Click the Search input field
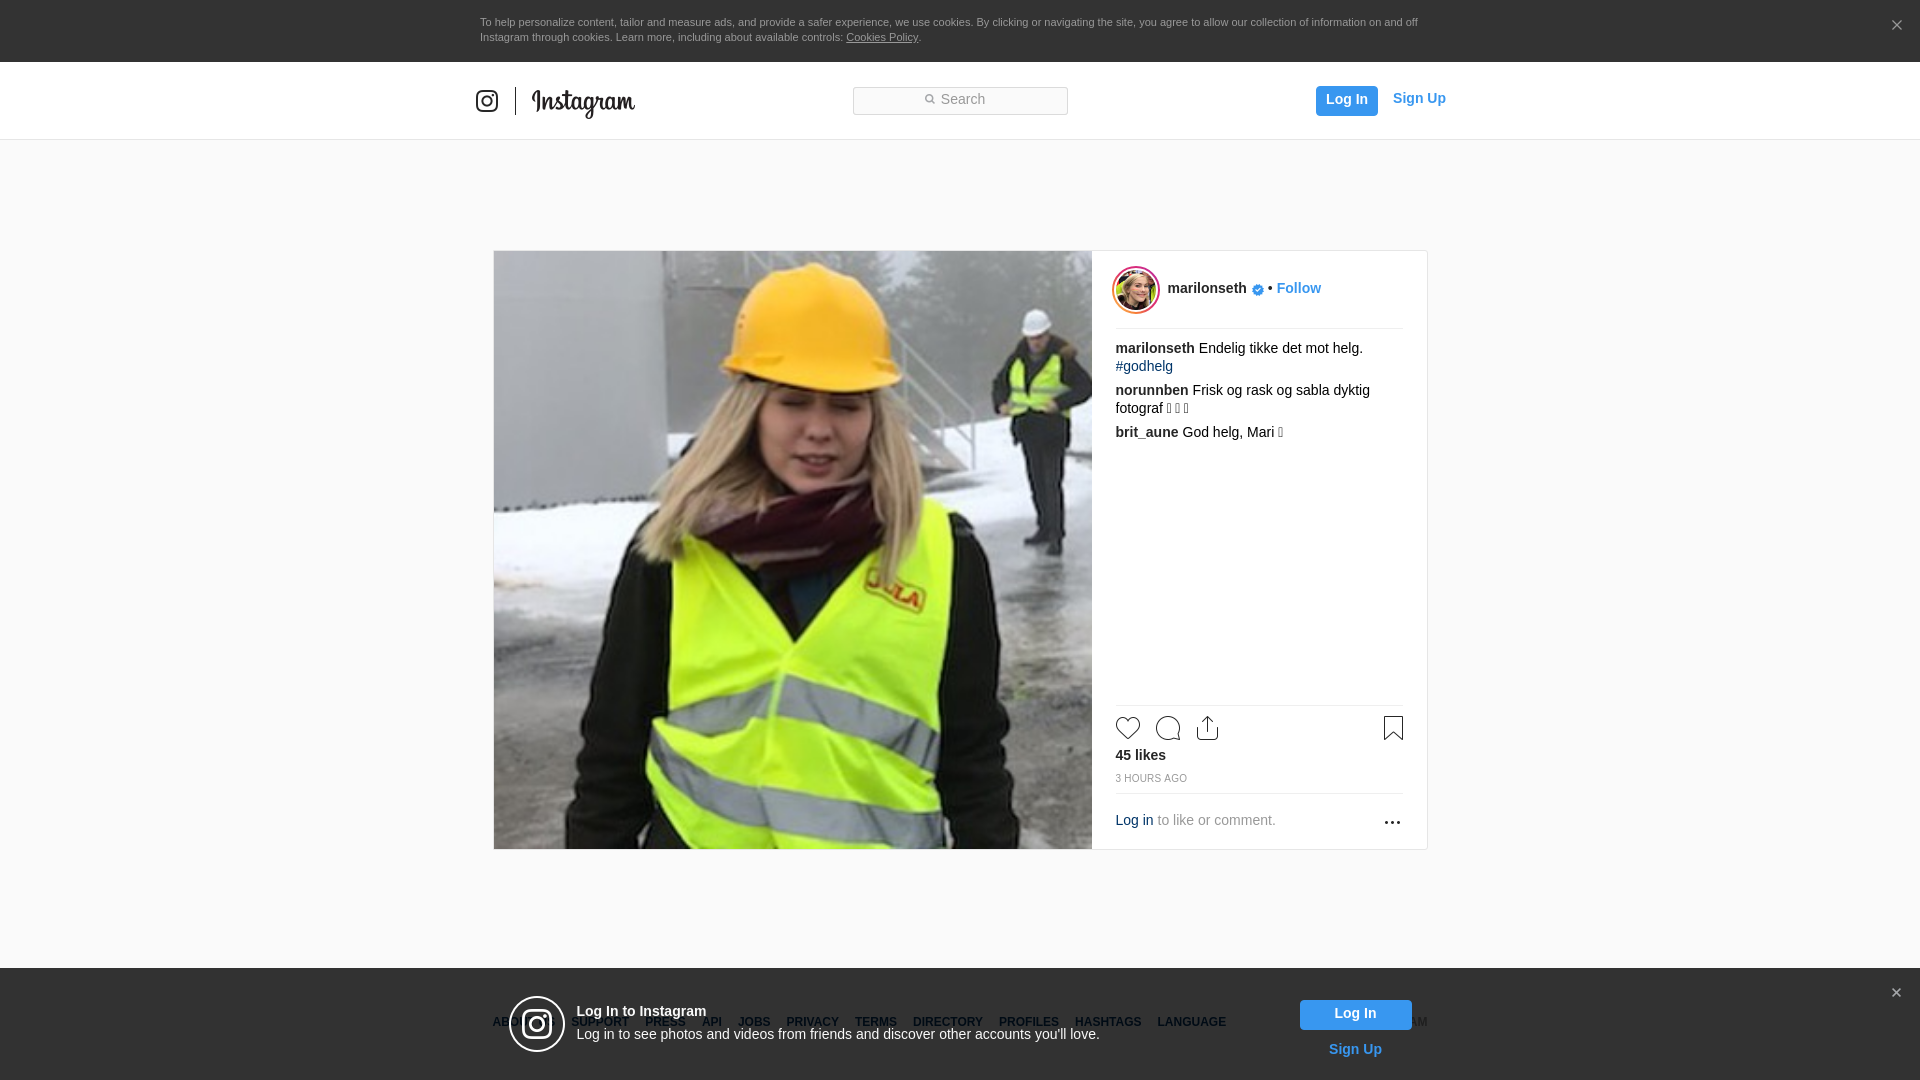The height and width of the screenshot is (1080, 1920). (960, 100)
